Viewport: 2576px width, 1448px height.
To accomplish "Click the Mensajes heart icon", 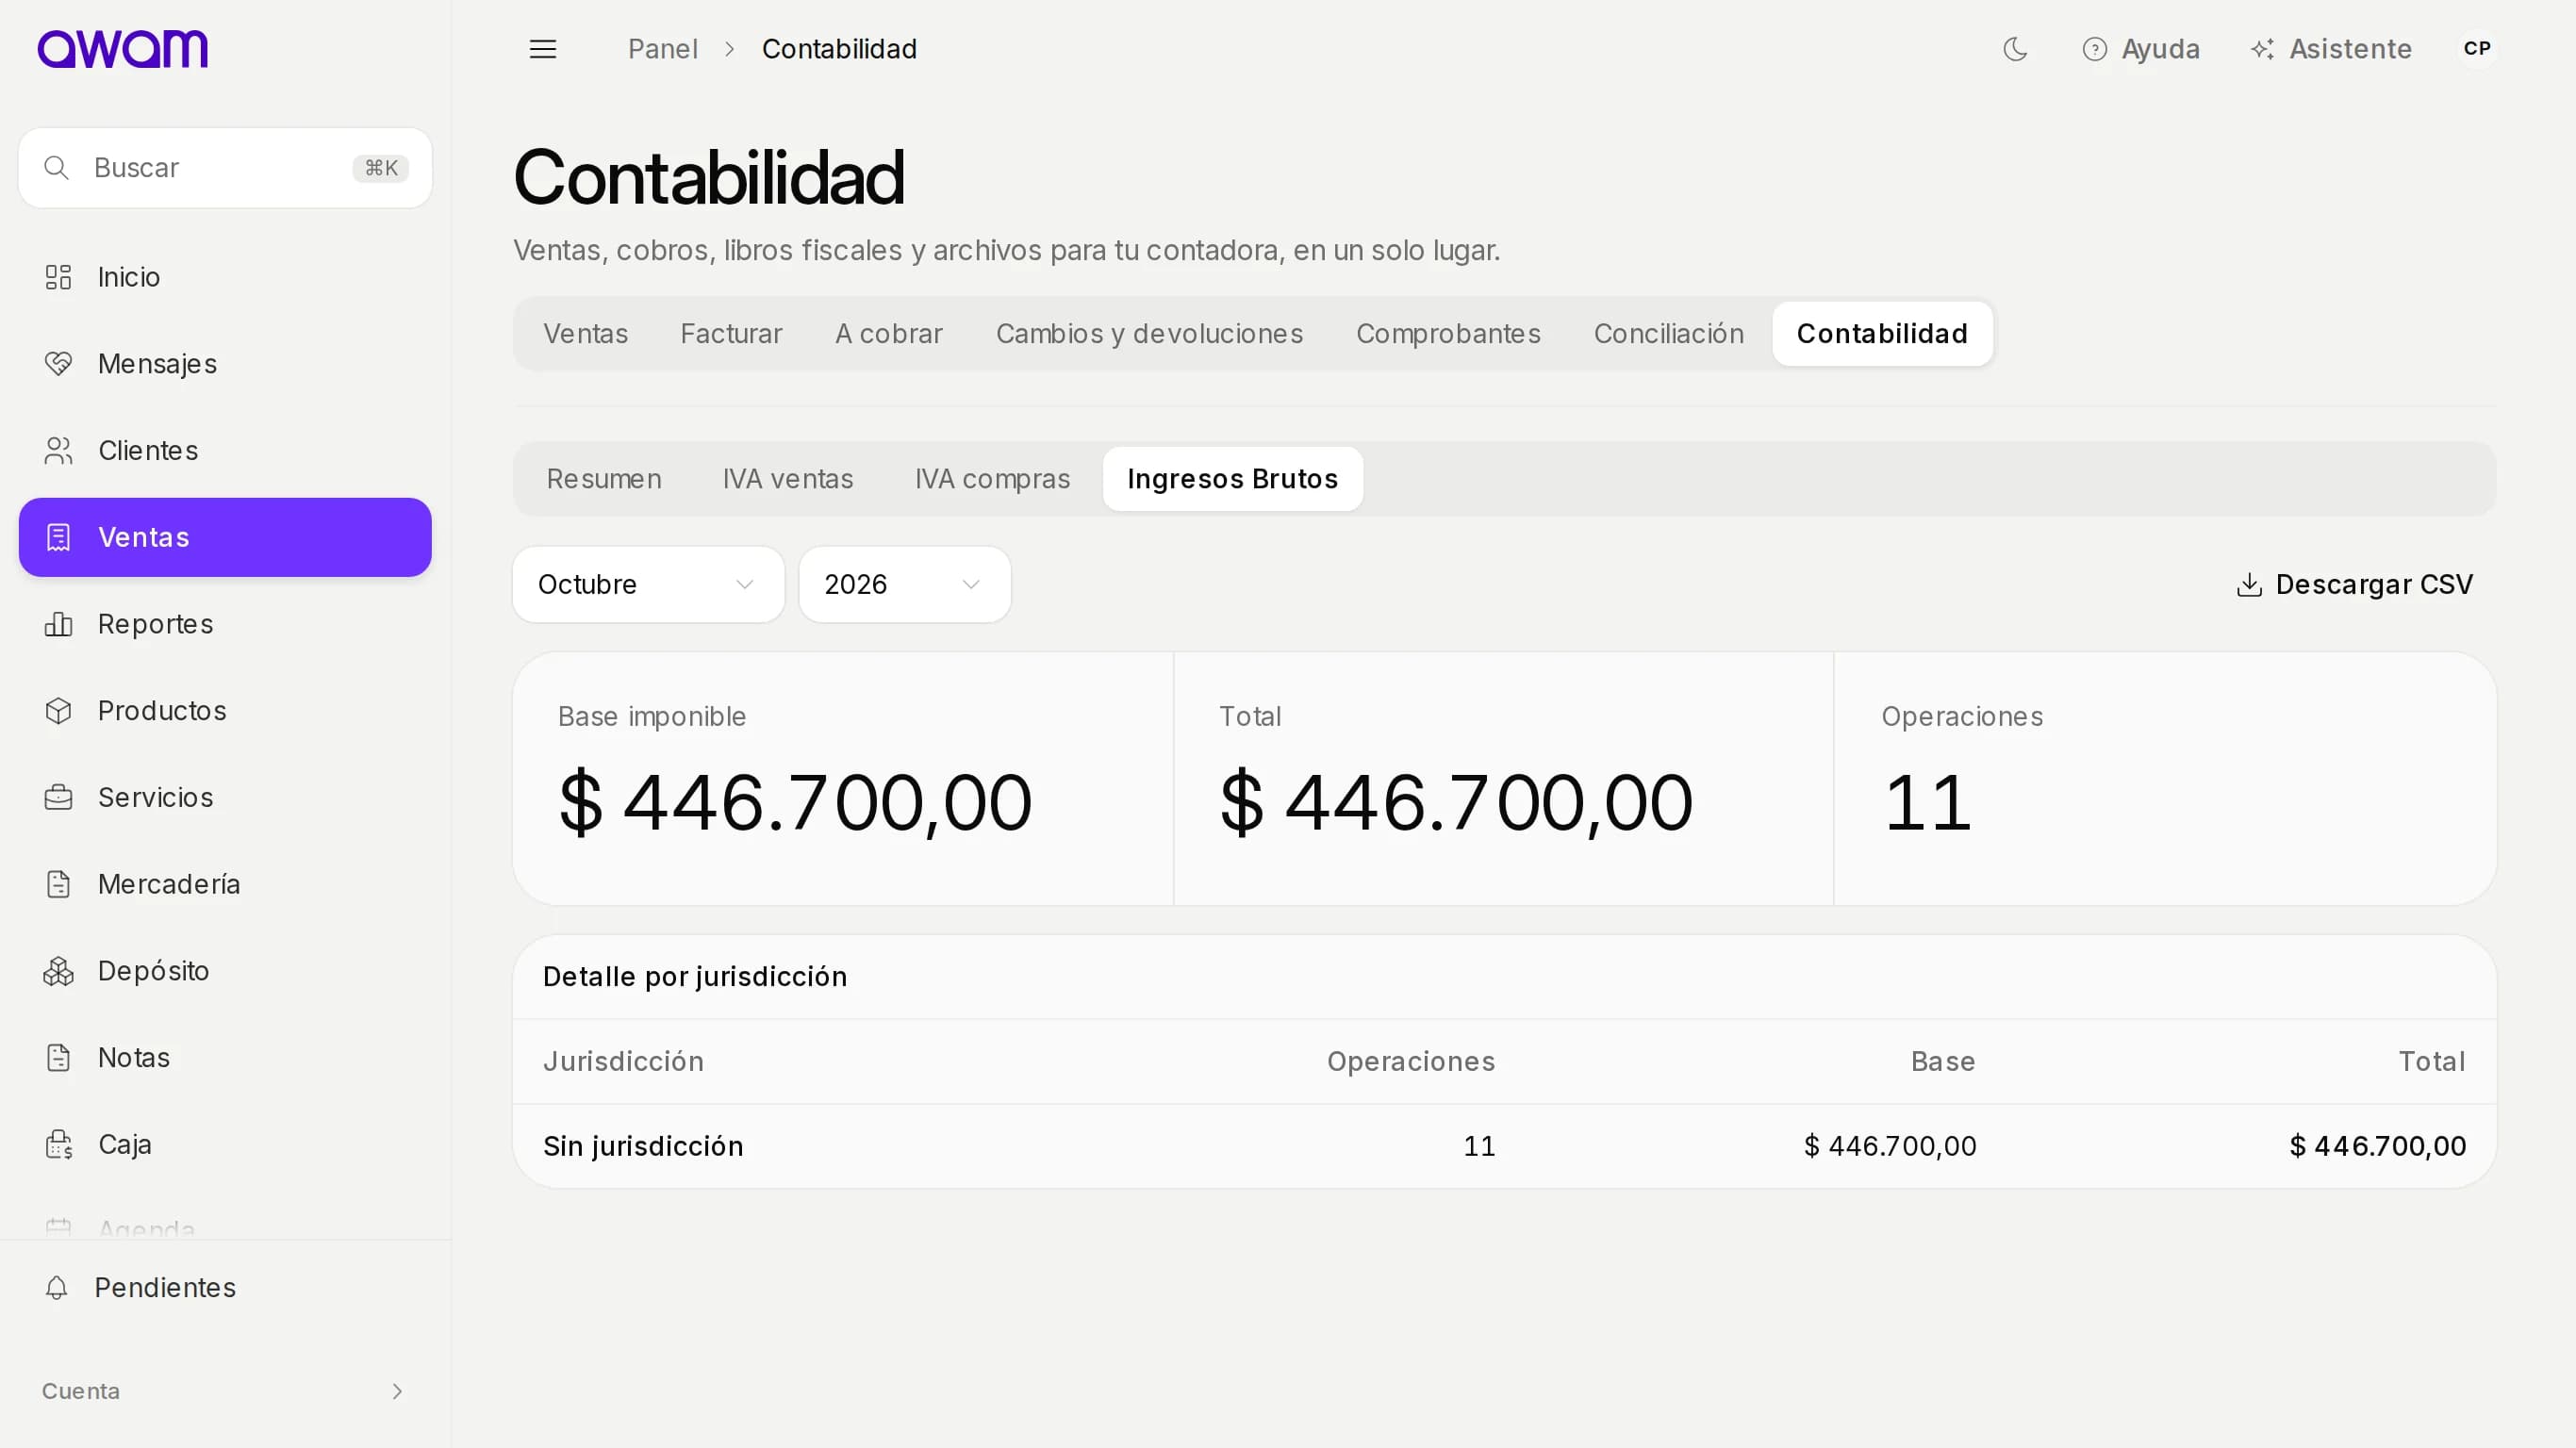I will (x=58, y=364).
